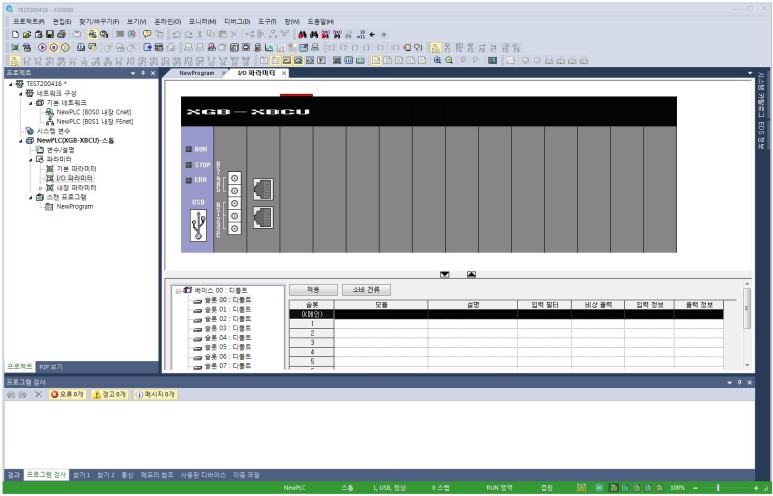This screenshot has height=496, width=773.
Task: Switch to the NewProgram tab
Action: click(x=197, y=73)
